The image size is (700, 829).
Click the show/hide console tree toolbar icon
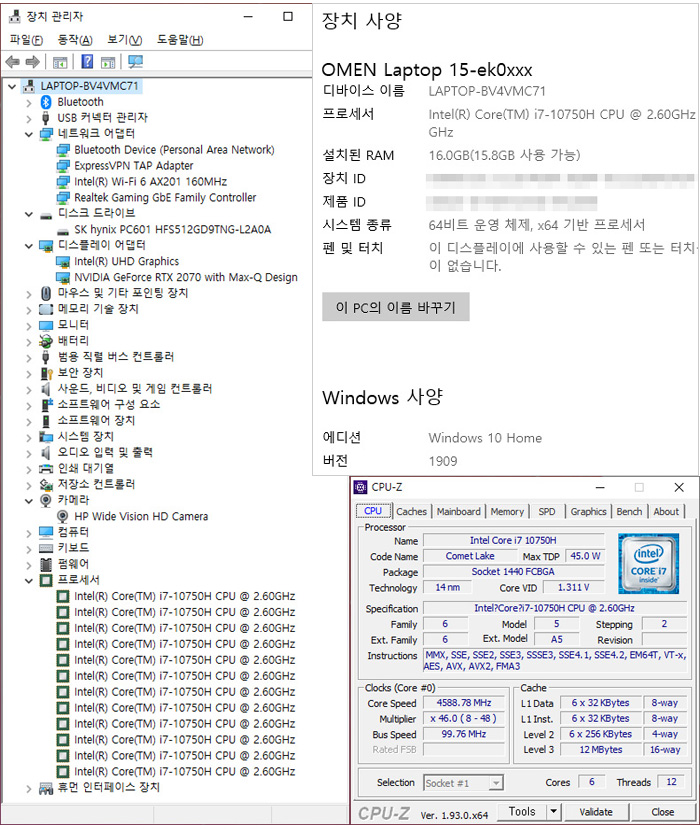tap(60, 62)
